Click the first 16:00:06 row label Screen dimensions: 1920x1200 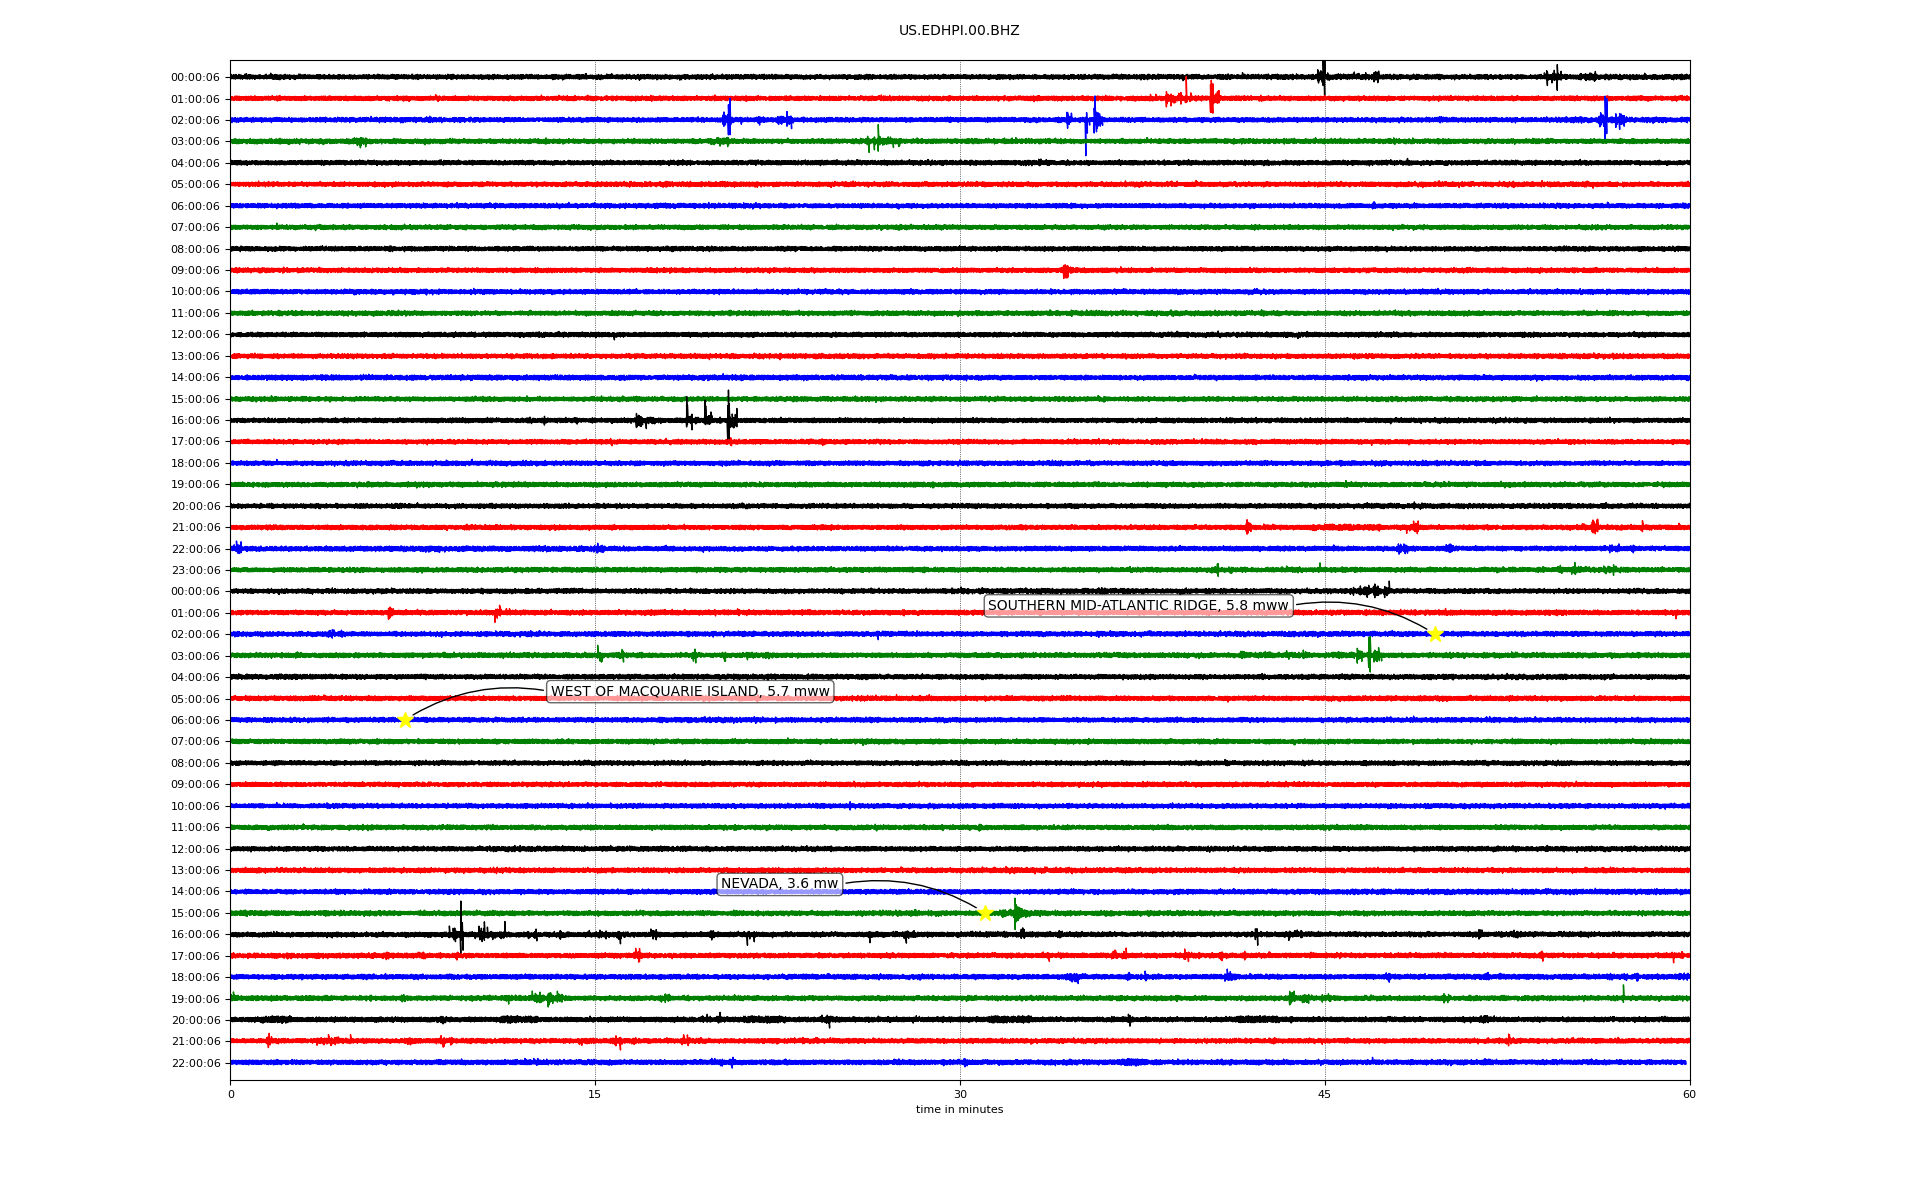195,421
